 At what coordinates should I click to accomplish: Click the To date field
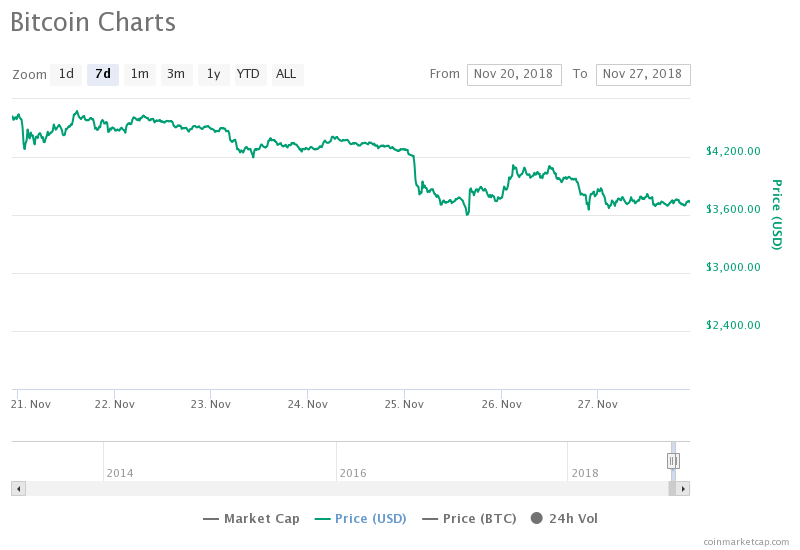pos(643,74)
